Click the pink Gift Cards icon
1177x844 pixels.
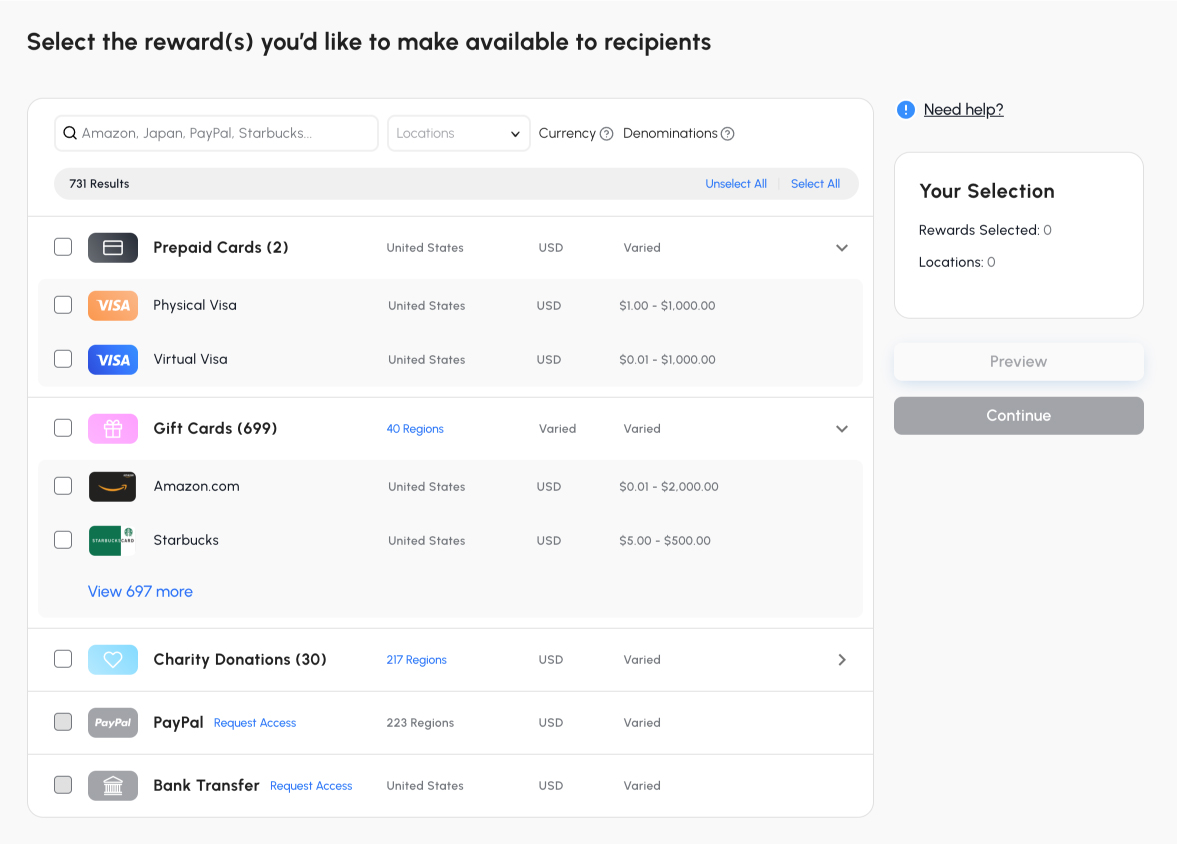113,429
